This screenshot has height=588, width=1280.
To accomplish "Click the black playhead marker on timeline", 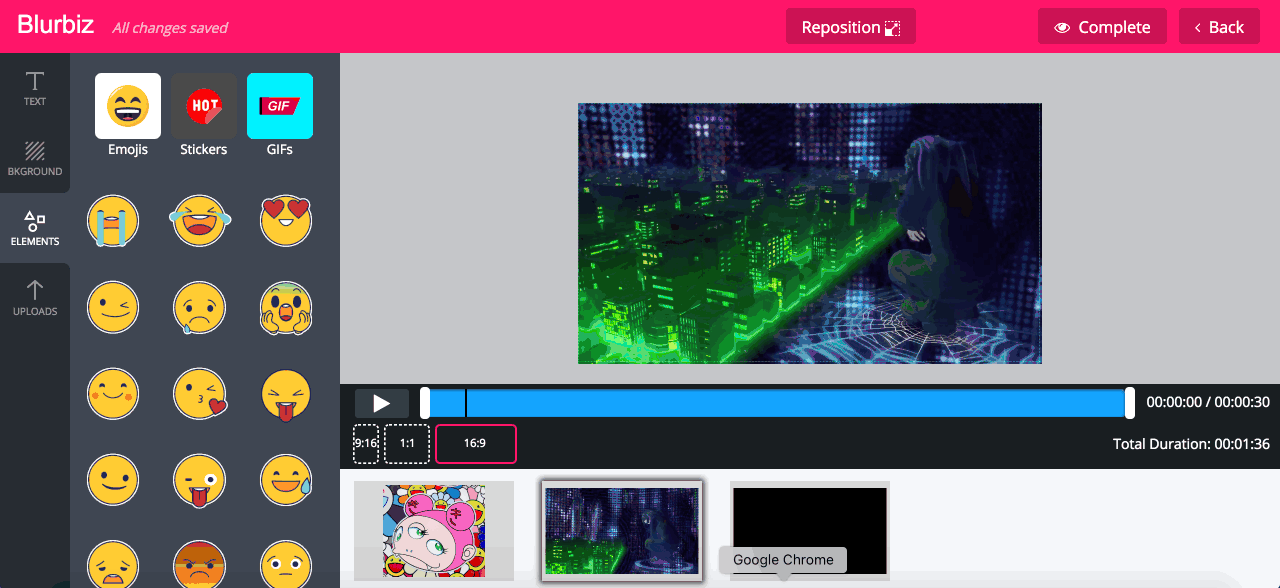I will click(465, 403).
